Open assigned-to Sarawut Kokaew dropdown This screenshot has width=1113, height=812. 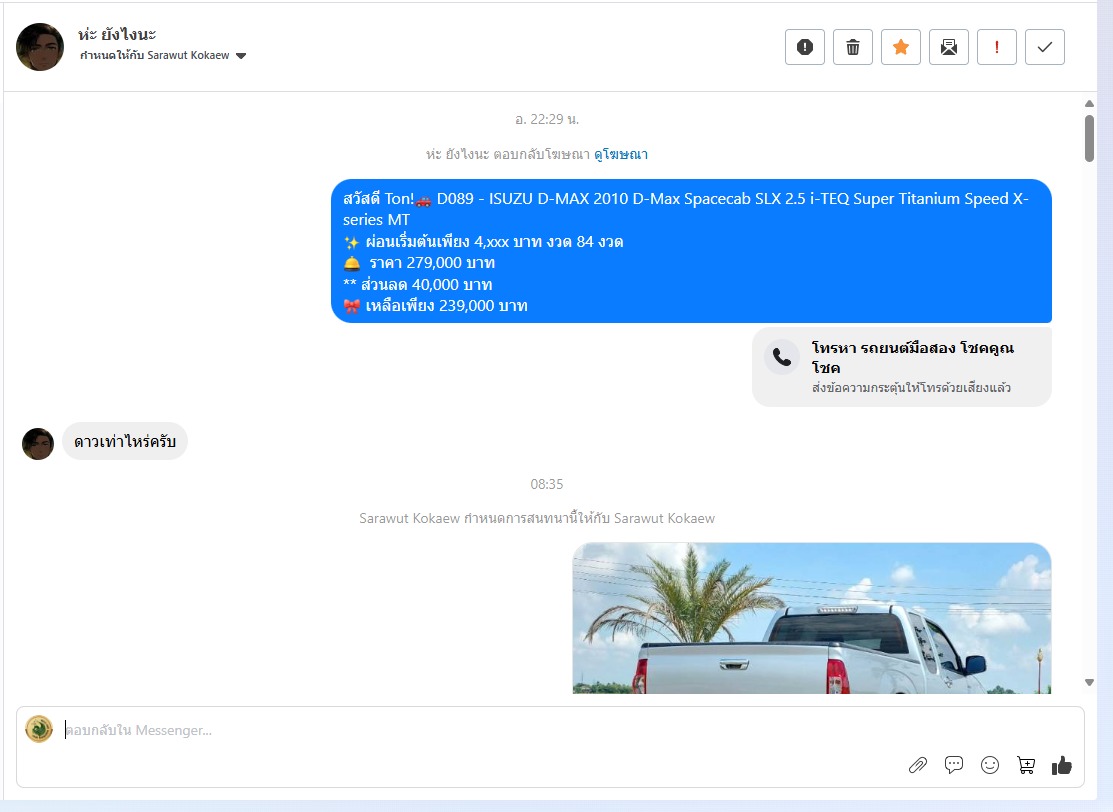click(163, 55)
